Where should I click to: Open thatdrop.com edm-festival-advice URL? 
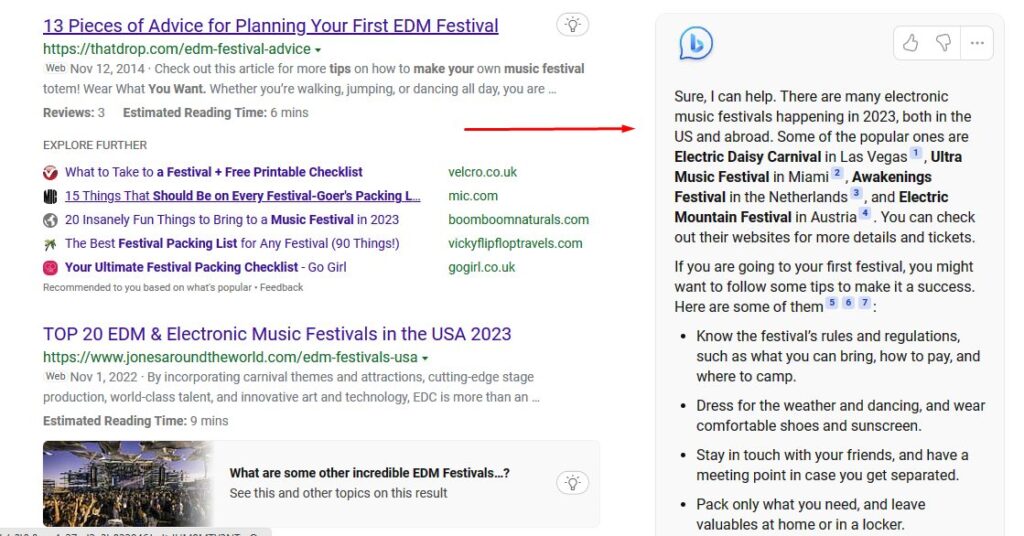coord(177,49)
